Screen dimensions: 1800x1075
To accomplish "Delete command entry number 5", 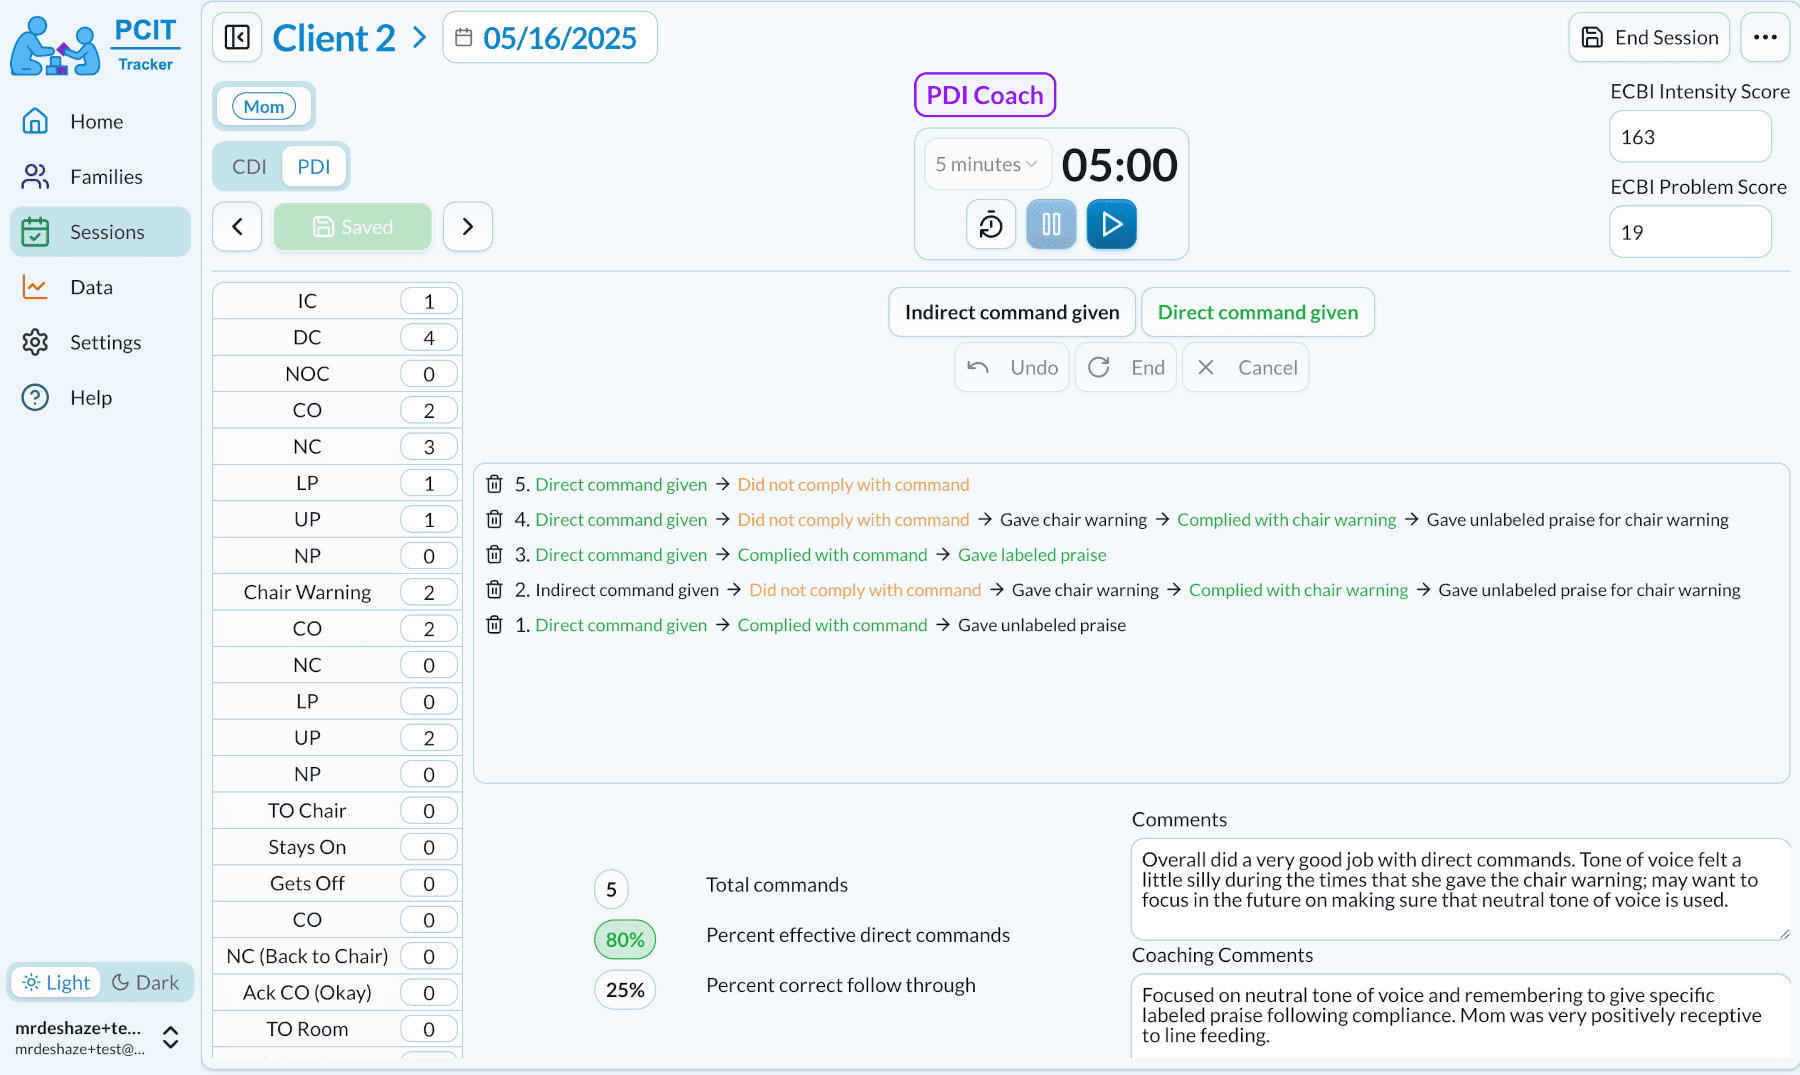I will pyautogui.click(x=494, y=485).
